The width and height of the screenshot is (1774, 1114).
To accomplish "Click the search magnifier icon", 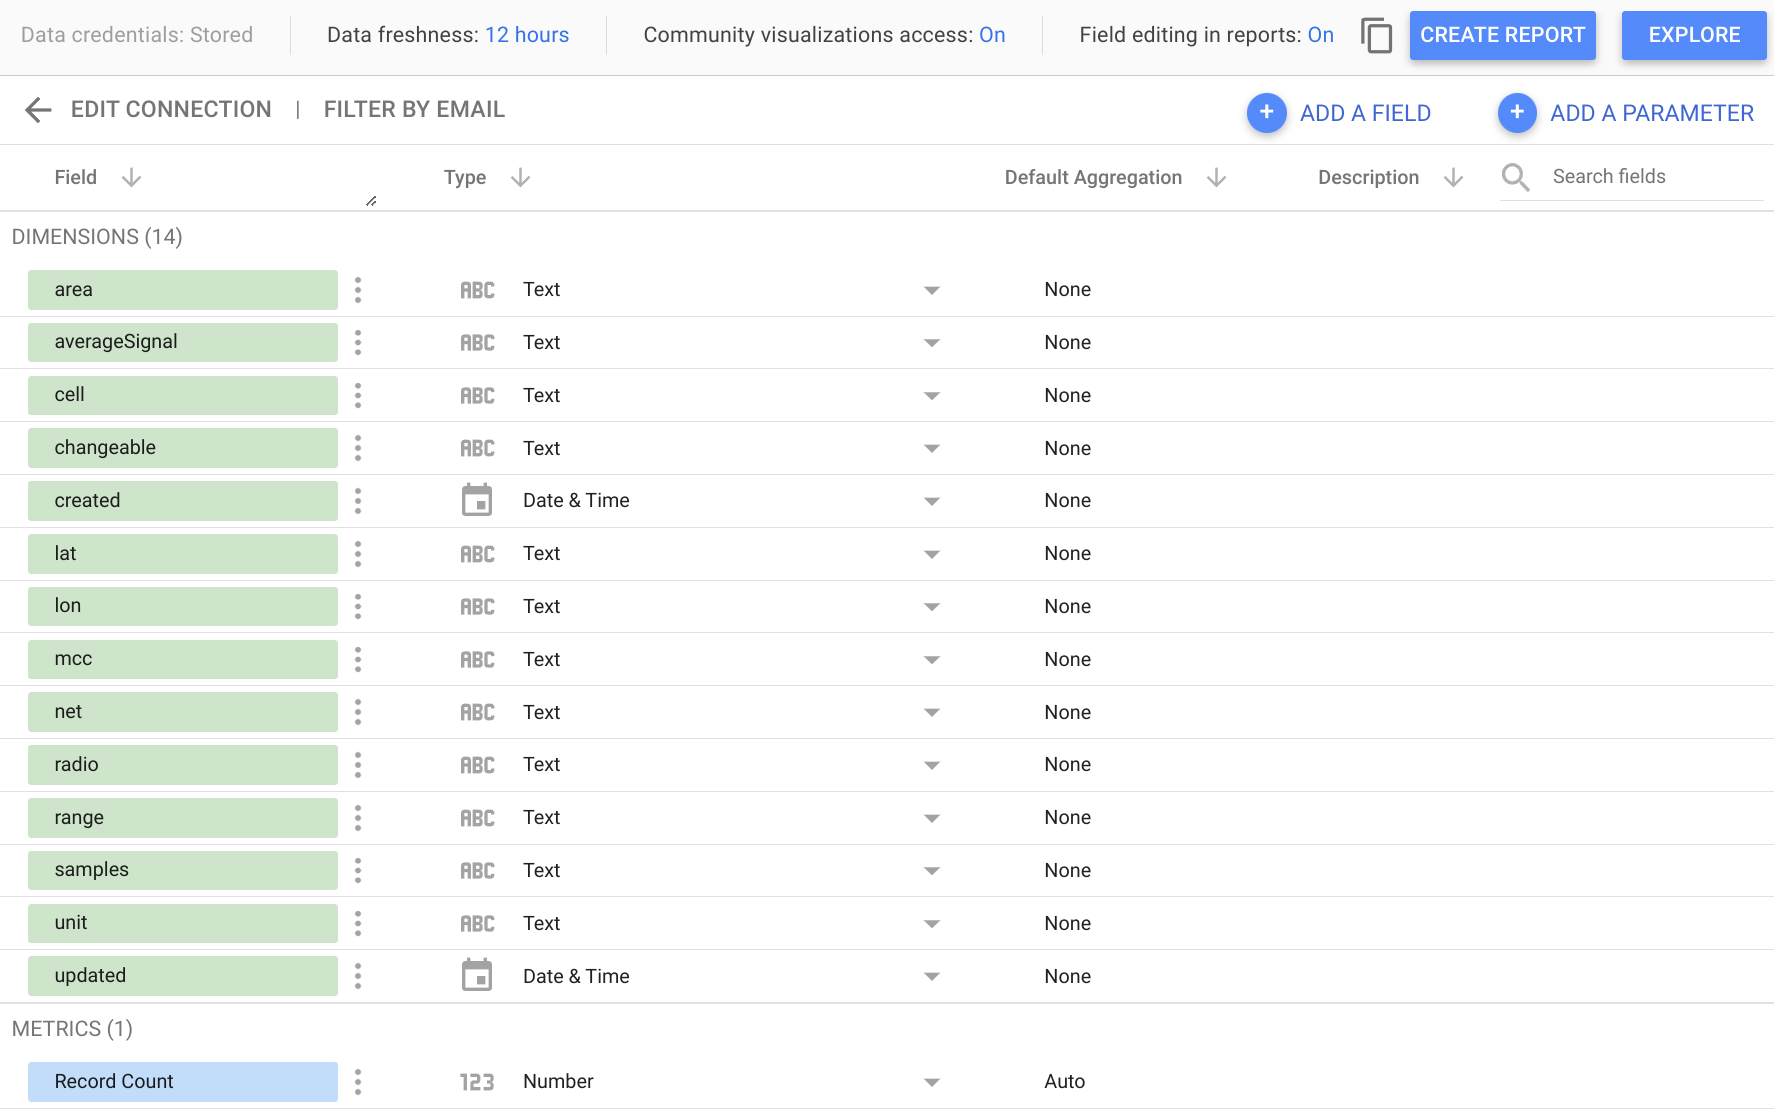I will [x=1515, y=178].
